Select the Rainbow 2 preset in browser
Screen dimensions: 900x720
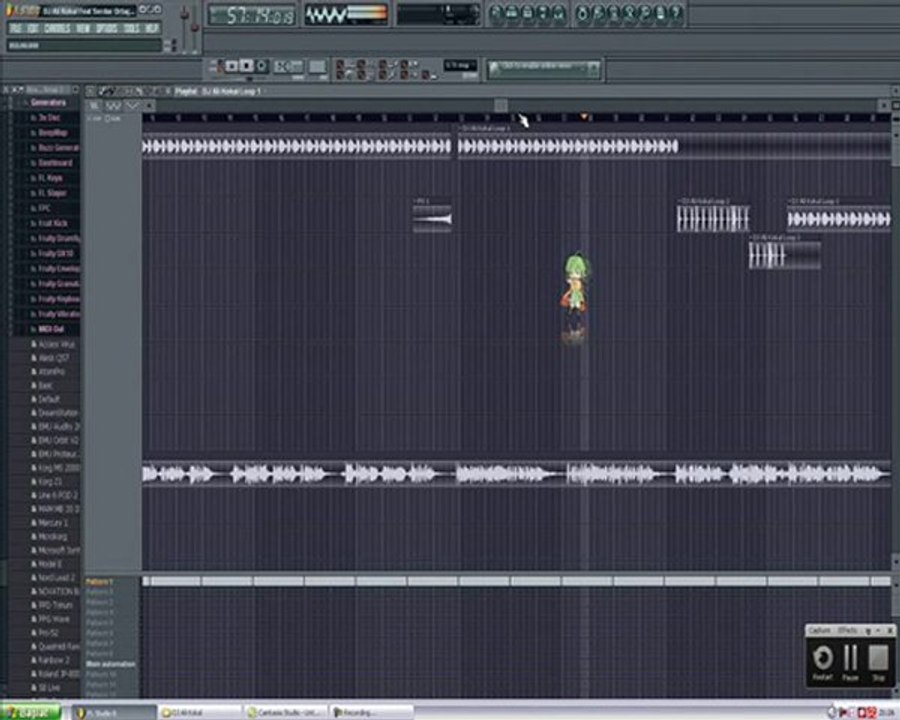(x=53, y=660)
